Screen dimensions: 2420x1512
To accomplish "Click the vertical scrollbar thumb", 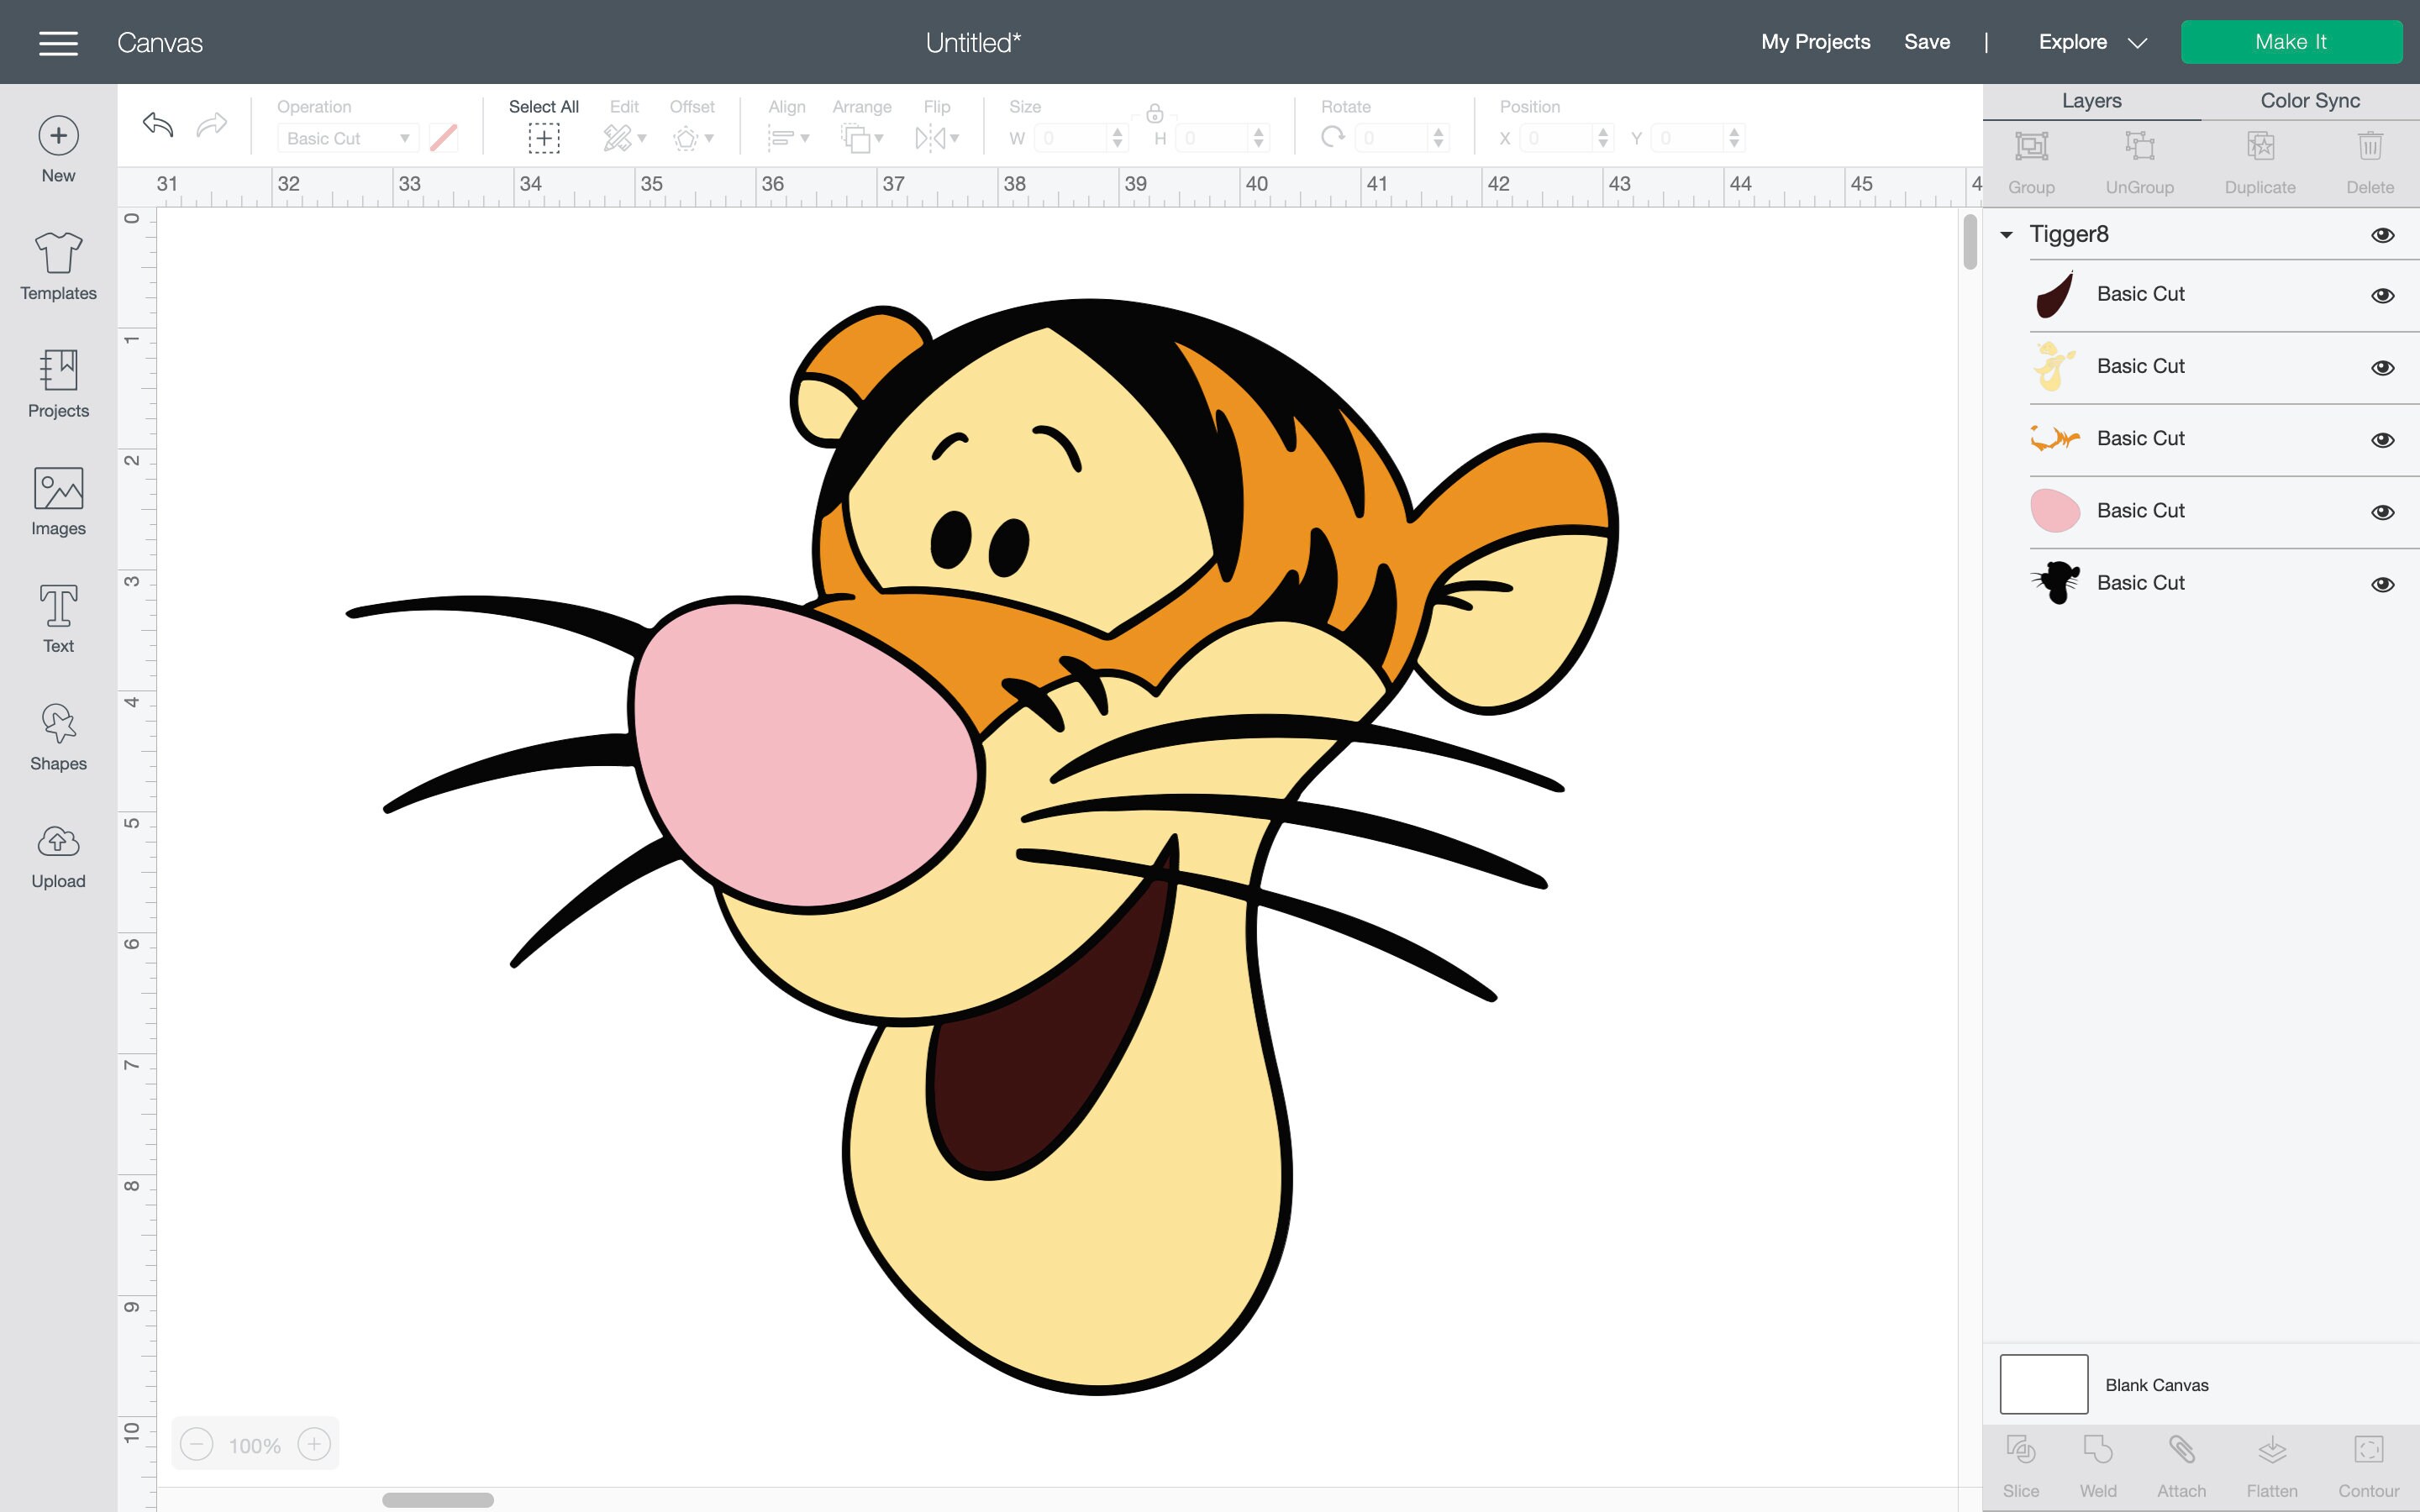I will 1970,242.
